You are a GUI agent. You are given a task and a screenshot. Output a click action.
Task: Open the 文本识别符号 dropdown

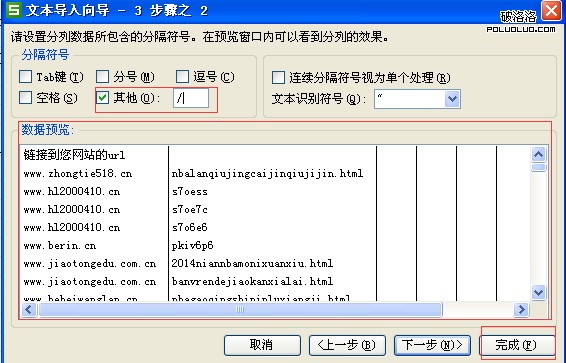pos(452,99)
